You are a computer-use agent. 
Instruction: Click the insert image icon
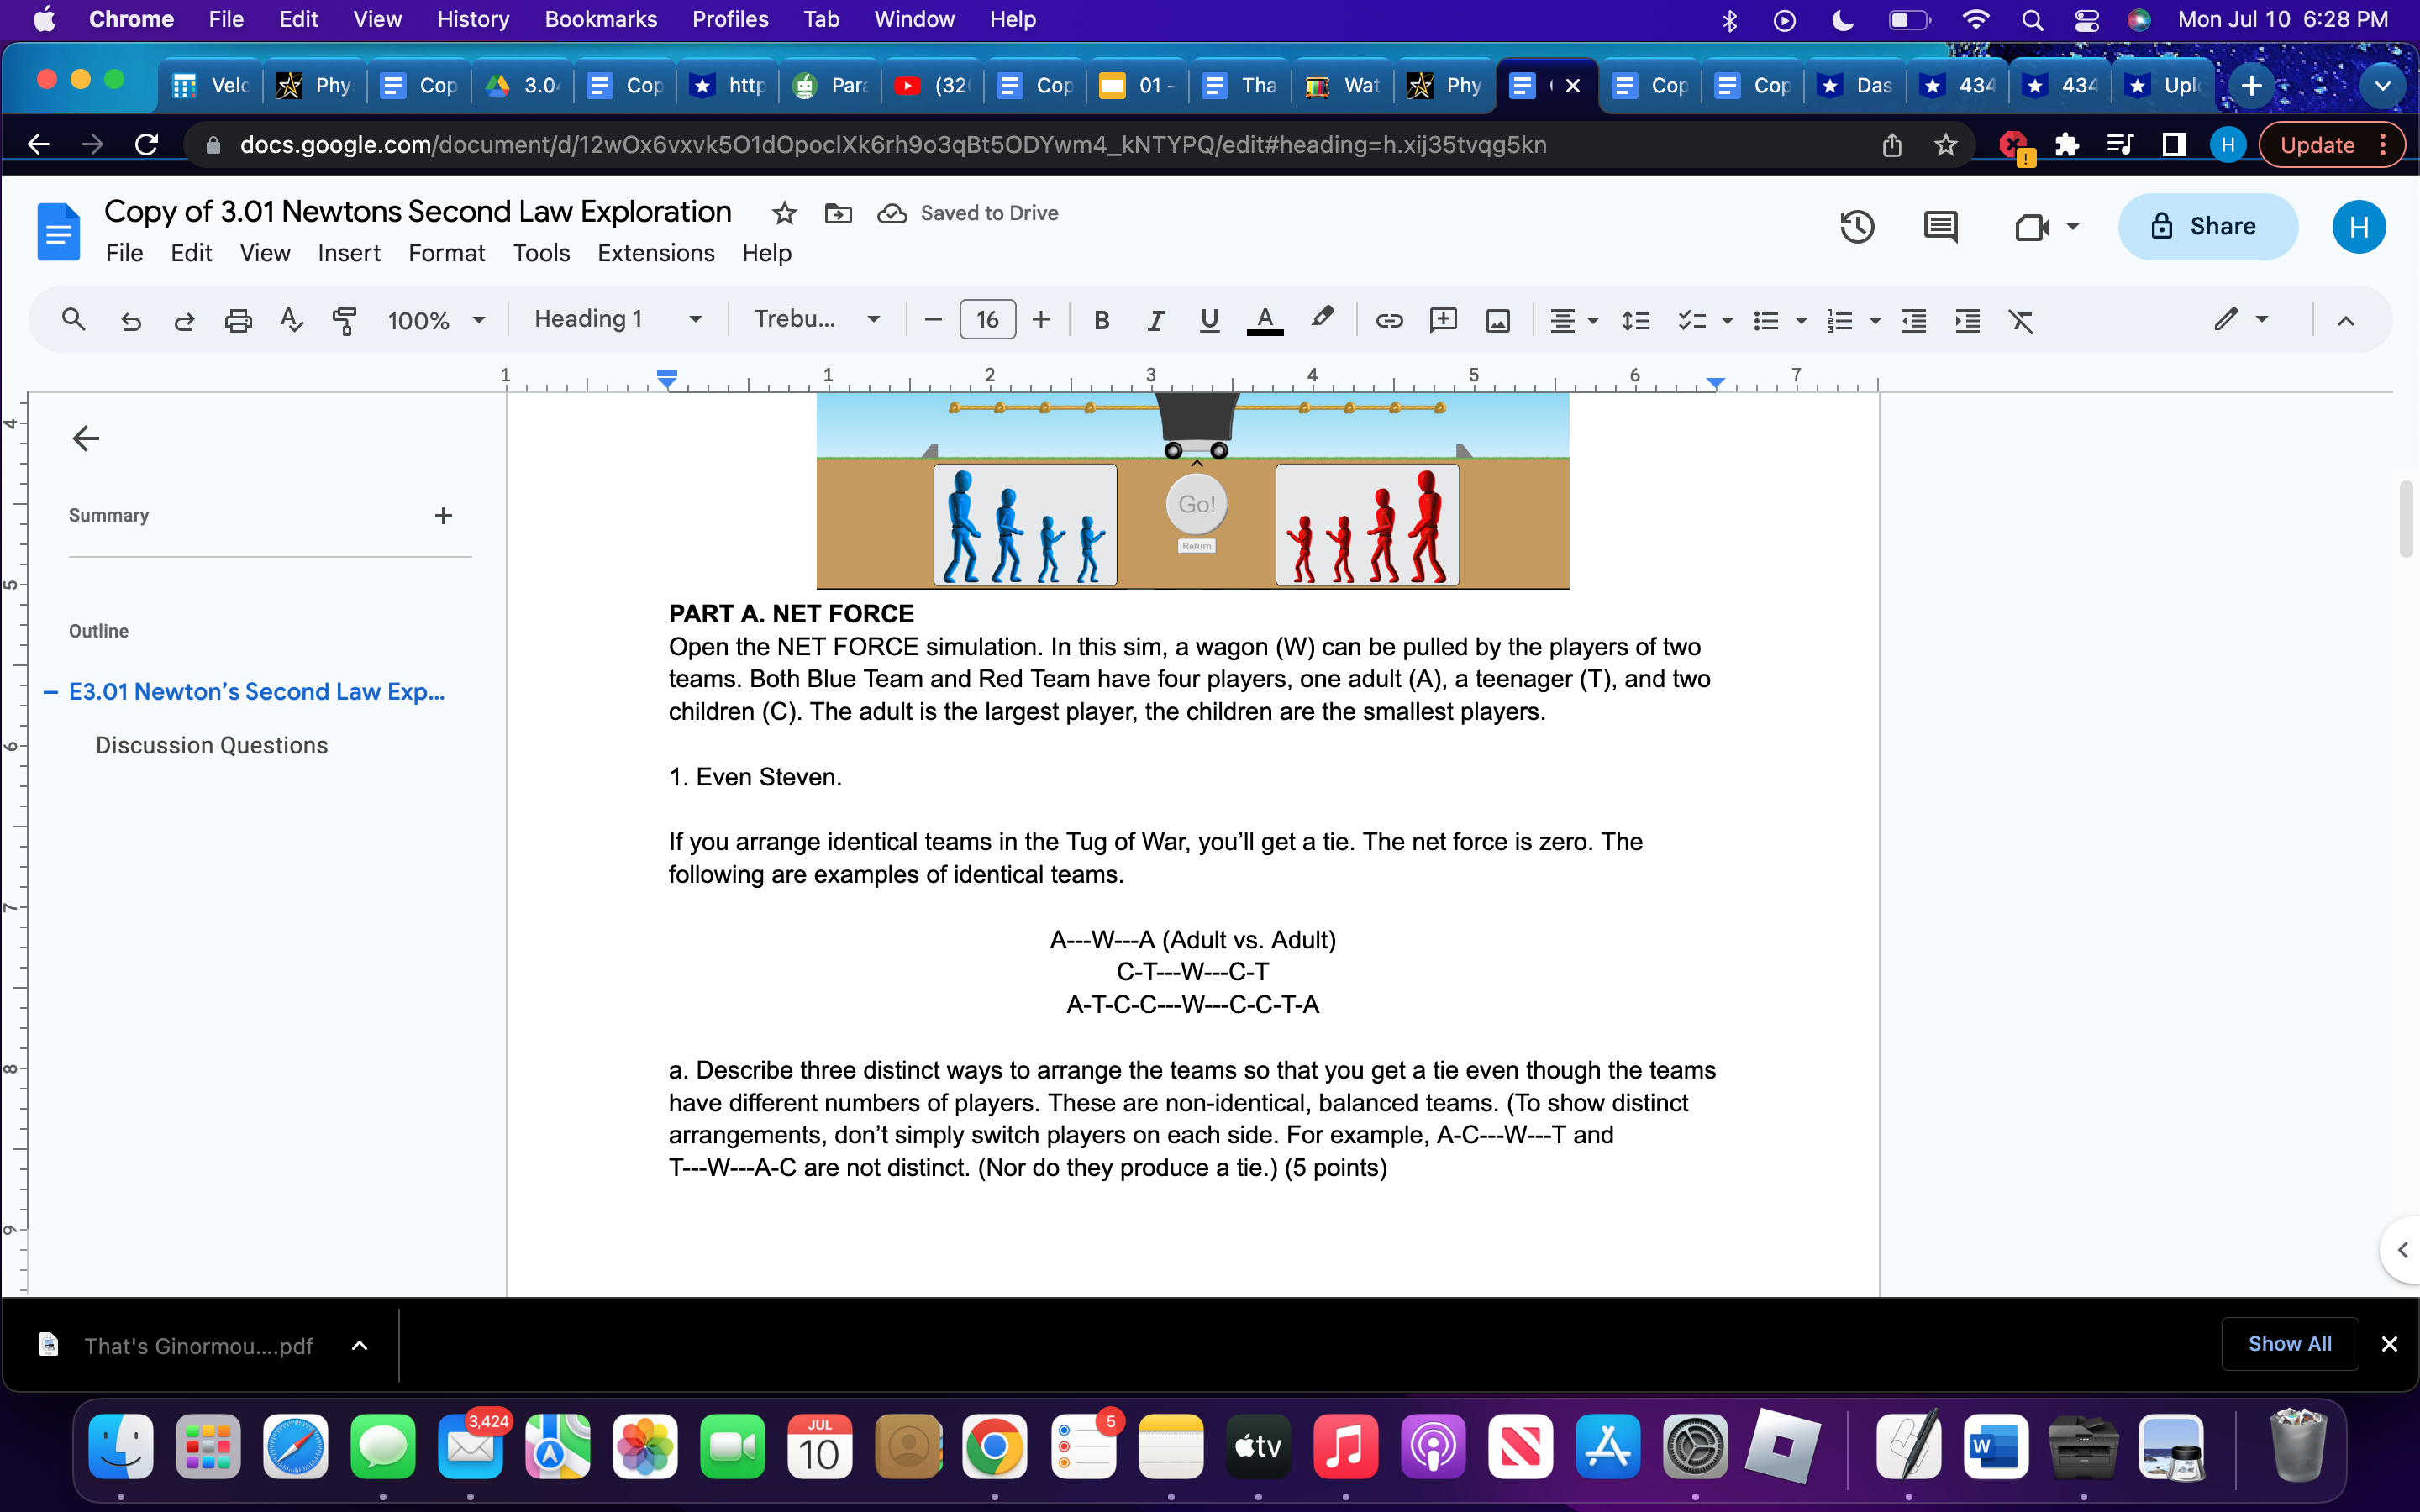(x=1497, y=320)
